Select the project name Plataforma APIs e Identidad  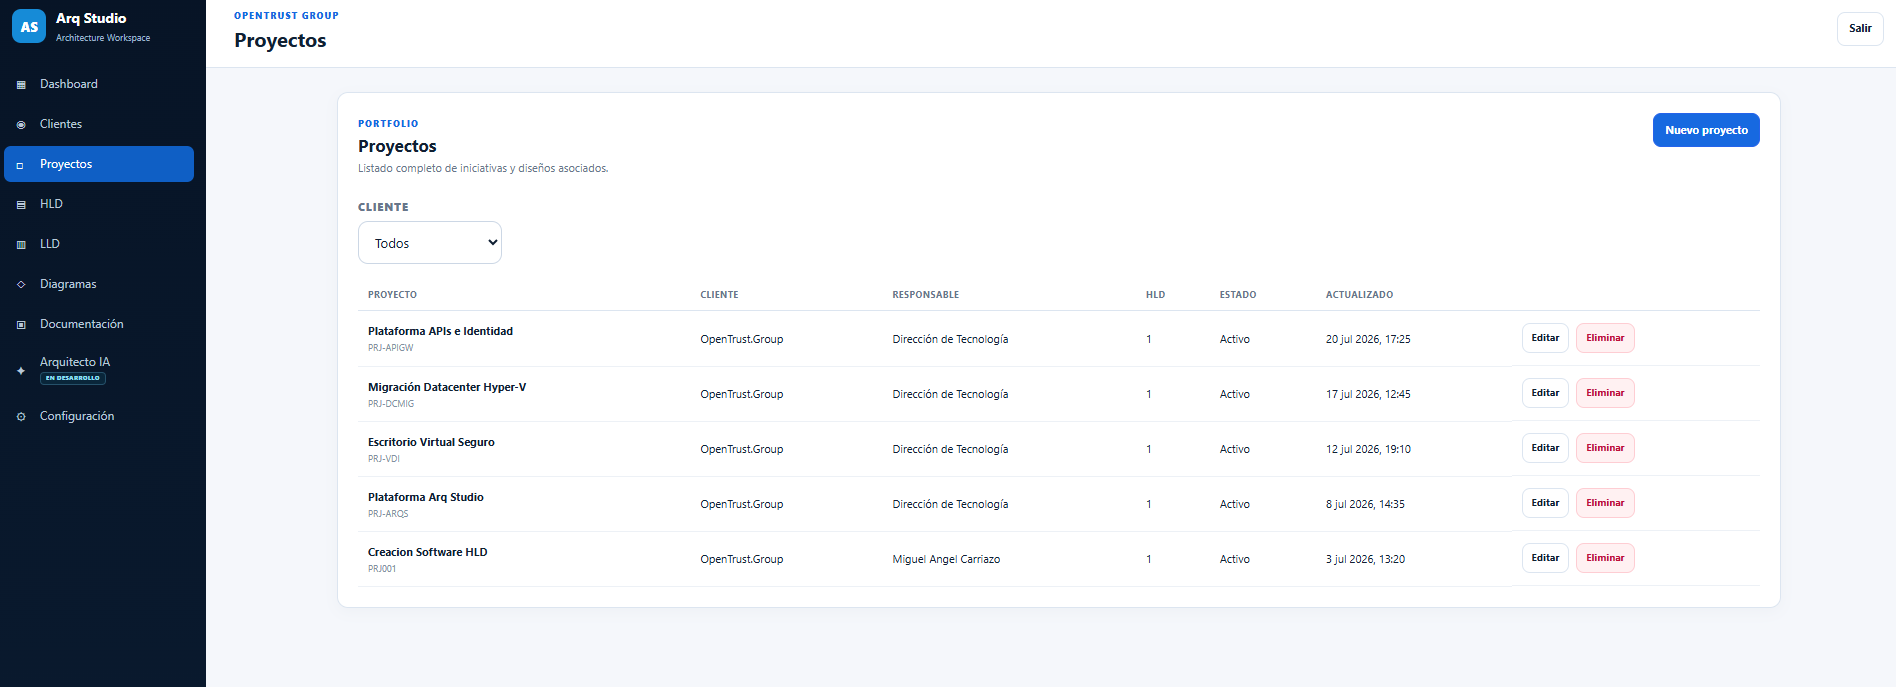(440, 331)
